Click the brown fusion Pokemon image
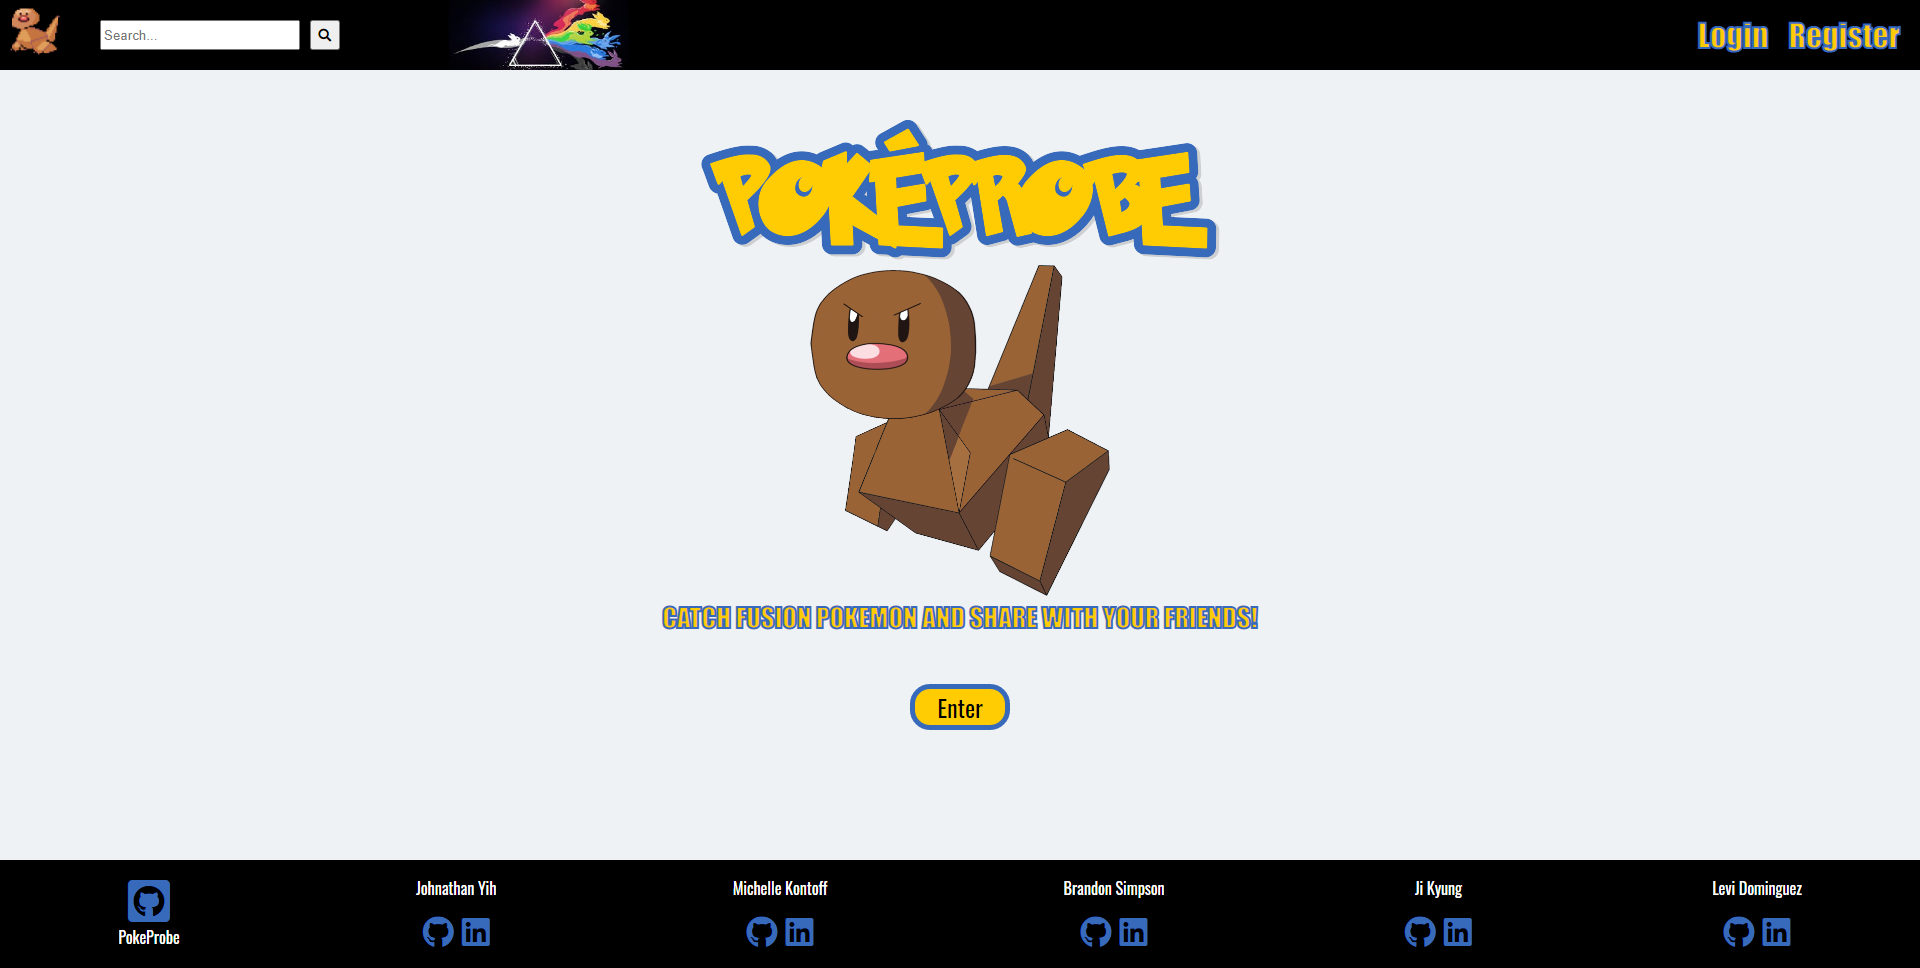This screenshot has width=1920, height=968. 960,430
